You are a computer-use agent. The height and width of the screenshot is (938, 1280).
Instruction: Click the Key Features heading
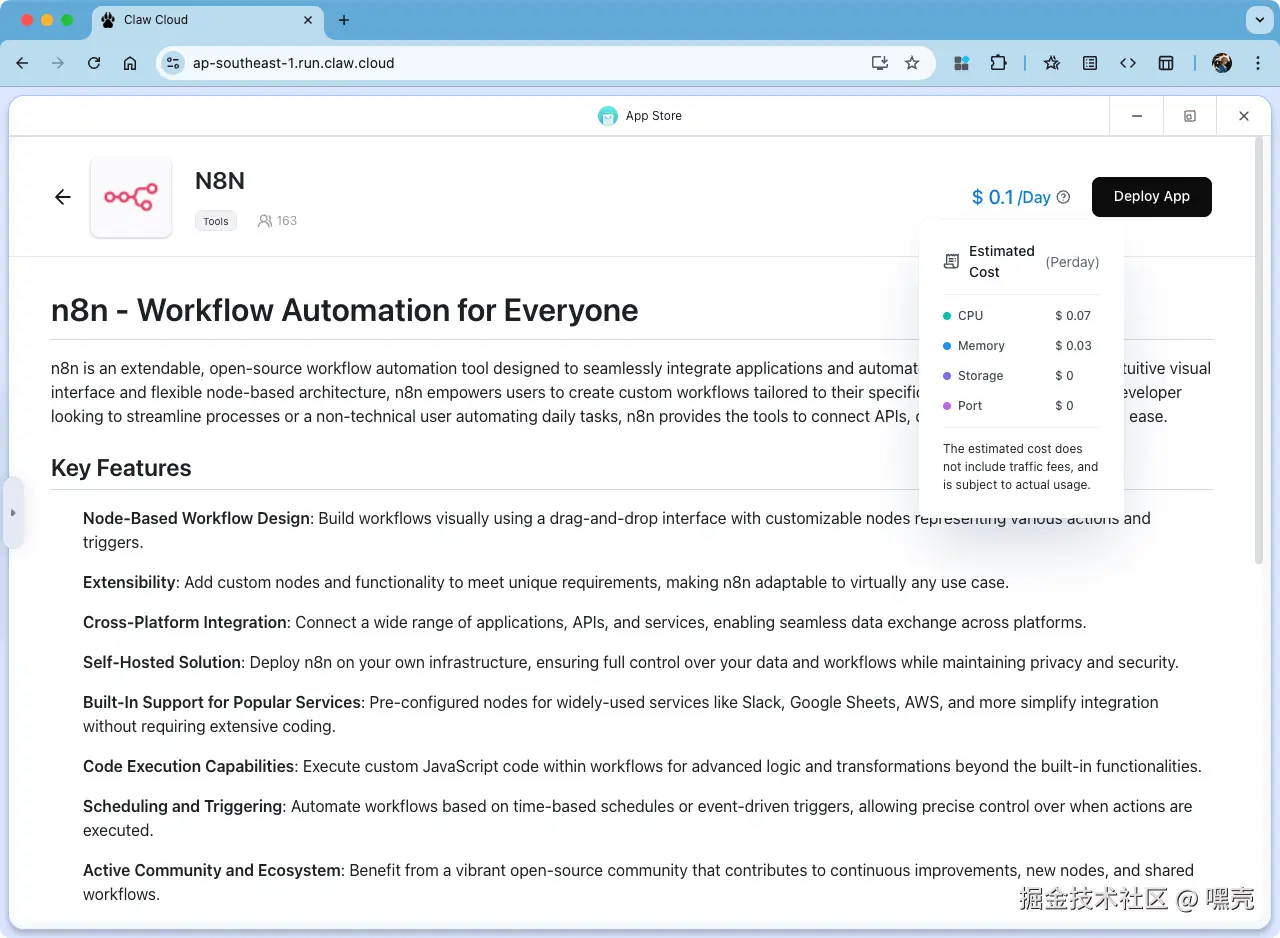[x=121, y=468]
